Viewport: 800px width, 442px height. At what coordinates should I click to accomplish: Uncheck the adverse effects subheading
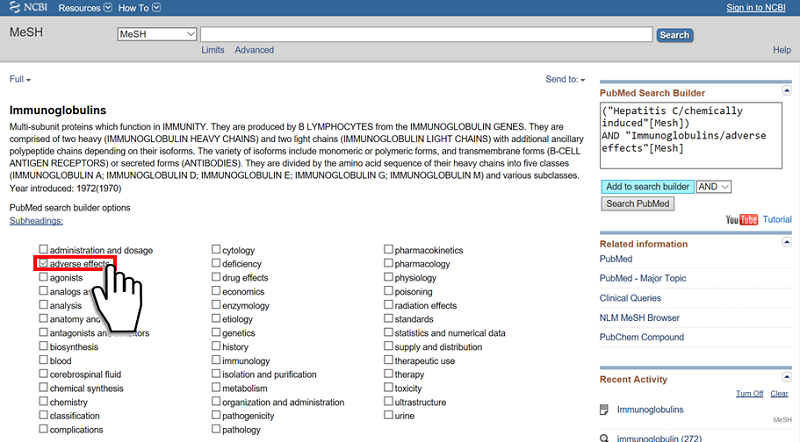[x=43, y=263]
